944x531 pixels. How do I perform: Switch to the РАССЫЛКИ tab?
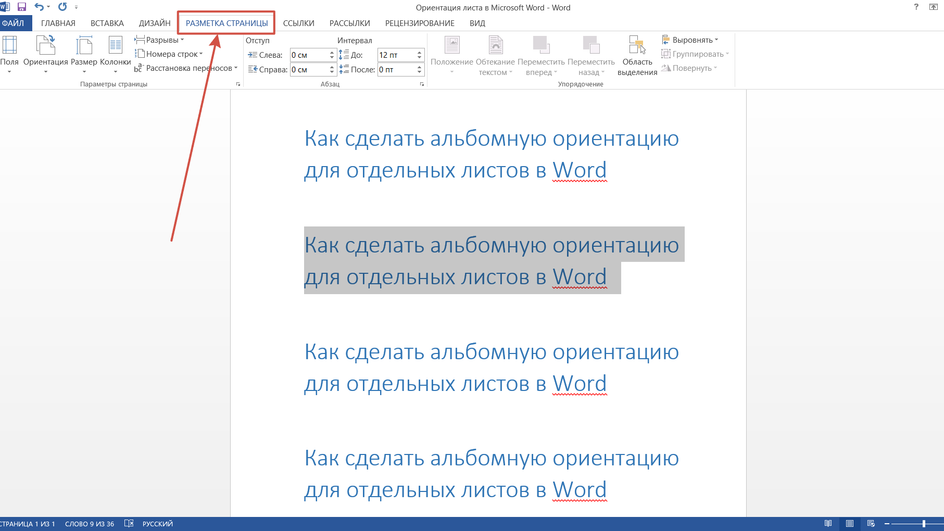pos(350,23)
